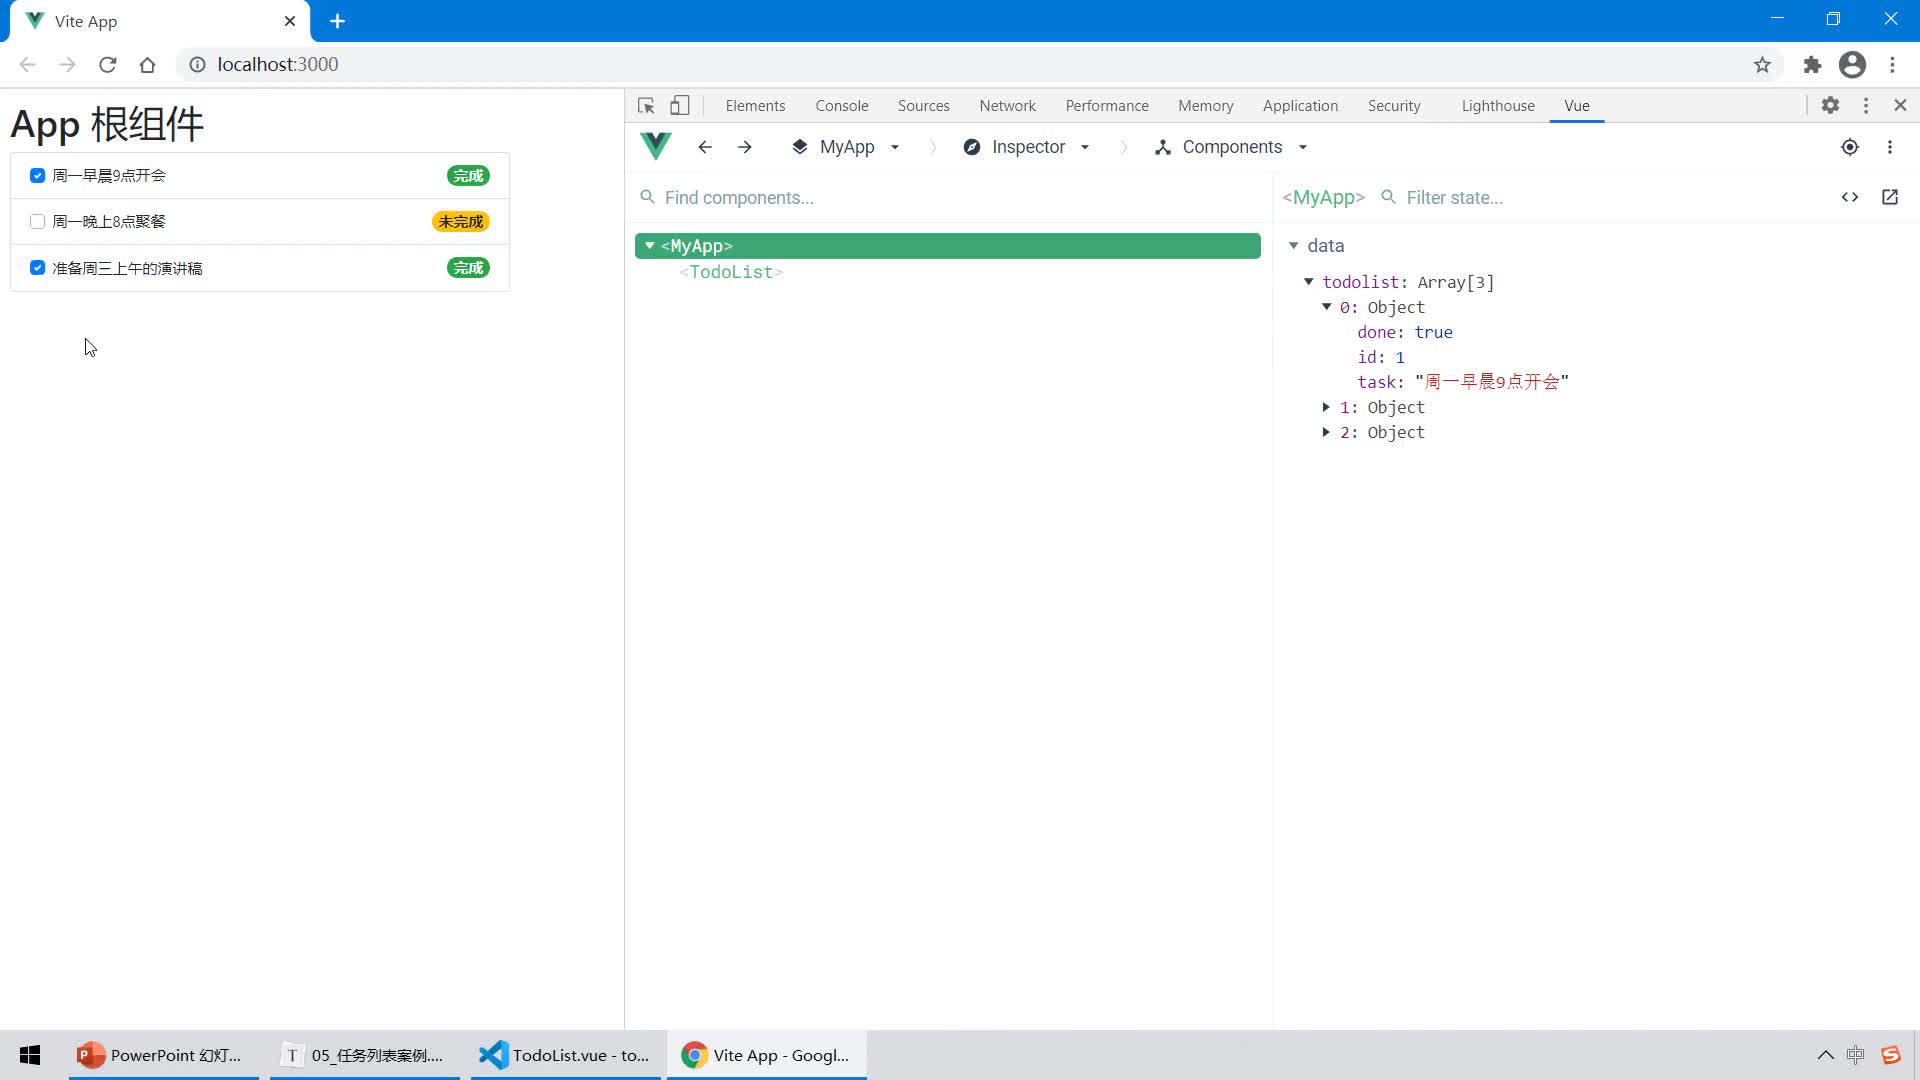Click the TodoList component in tree
The height and width of the screenshot is (1080, 1920).
[x=729, y=272]
